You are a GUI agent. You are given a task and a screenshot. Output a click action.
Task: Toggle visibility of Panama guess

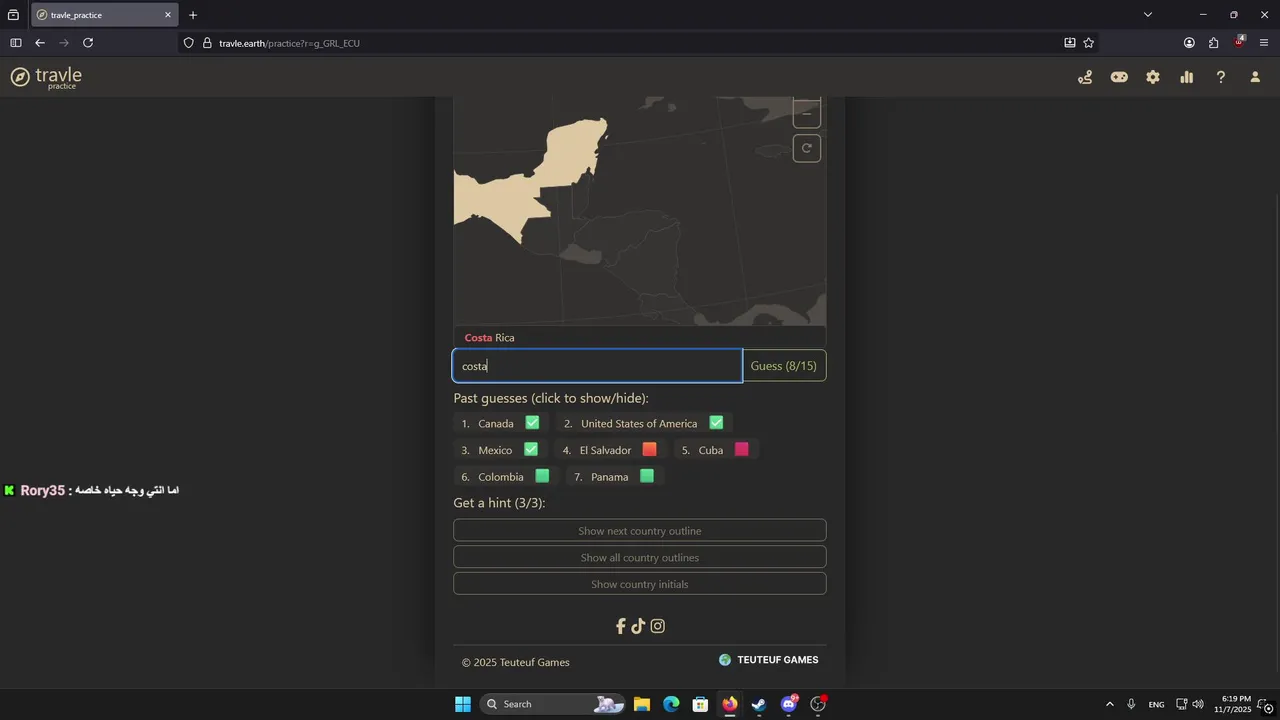coord(615,477)
